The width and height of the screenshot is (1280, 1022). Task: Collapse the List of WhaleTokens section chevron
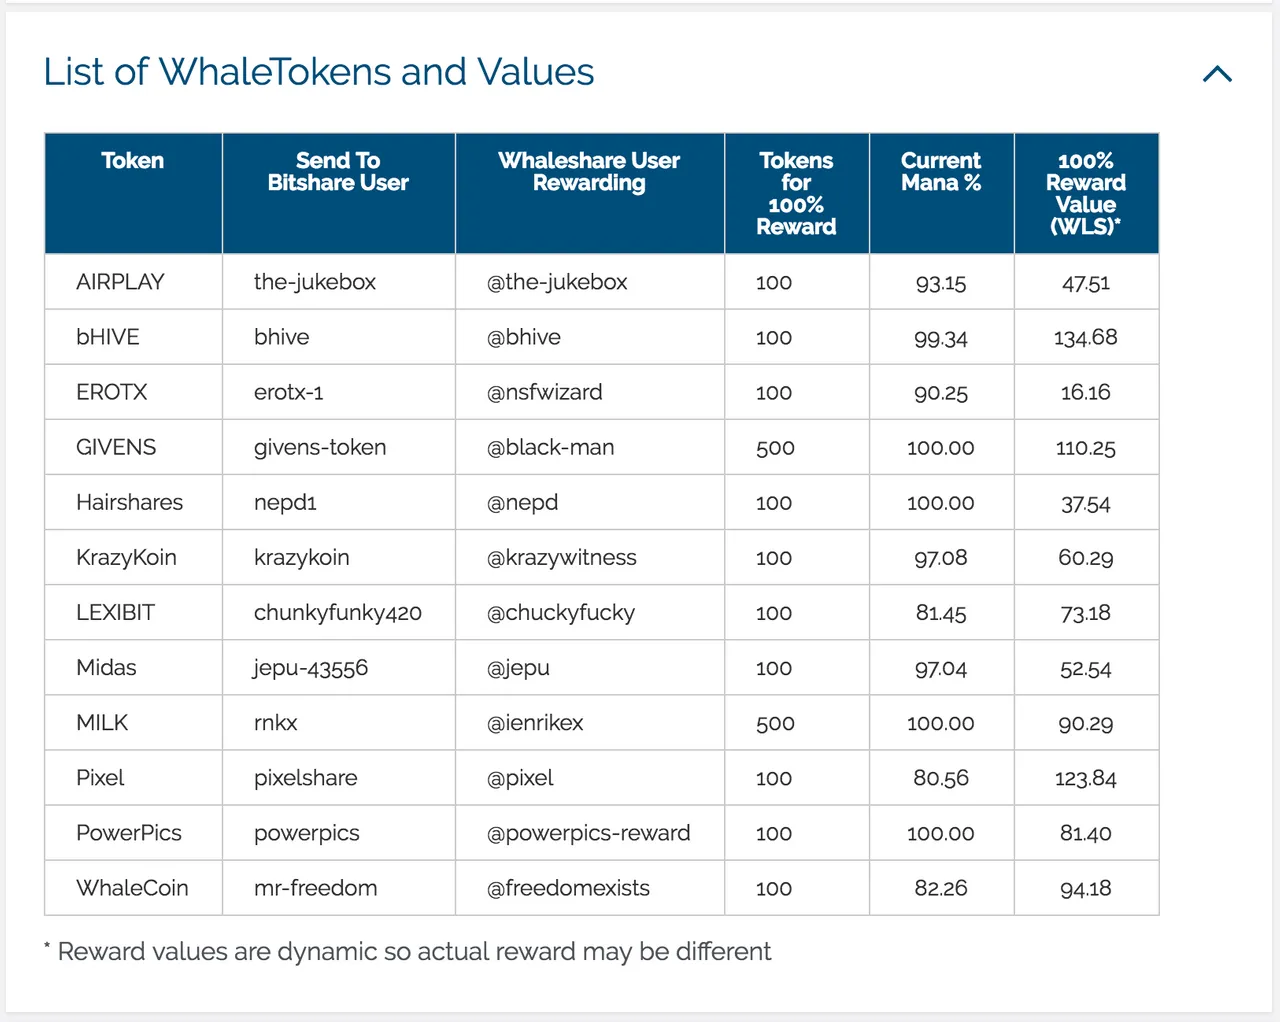(1217, 74)
